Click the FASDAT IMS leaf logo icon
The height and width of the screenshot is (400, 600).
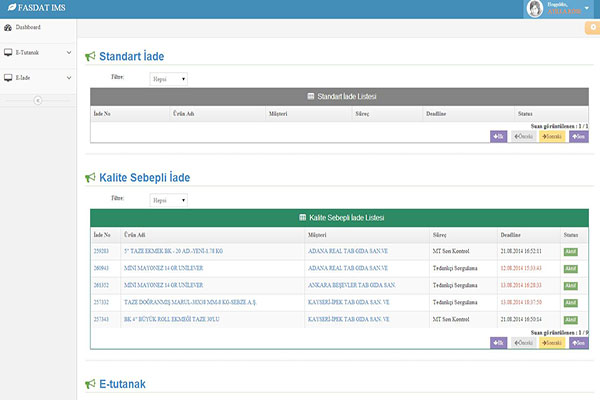(12, 7)
